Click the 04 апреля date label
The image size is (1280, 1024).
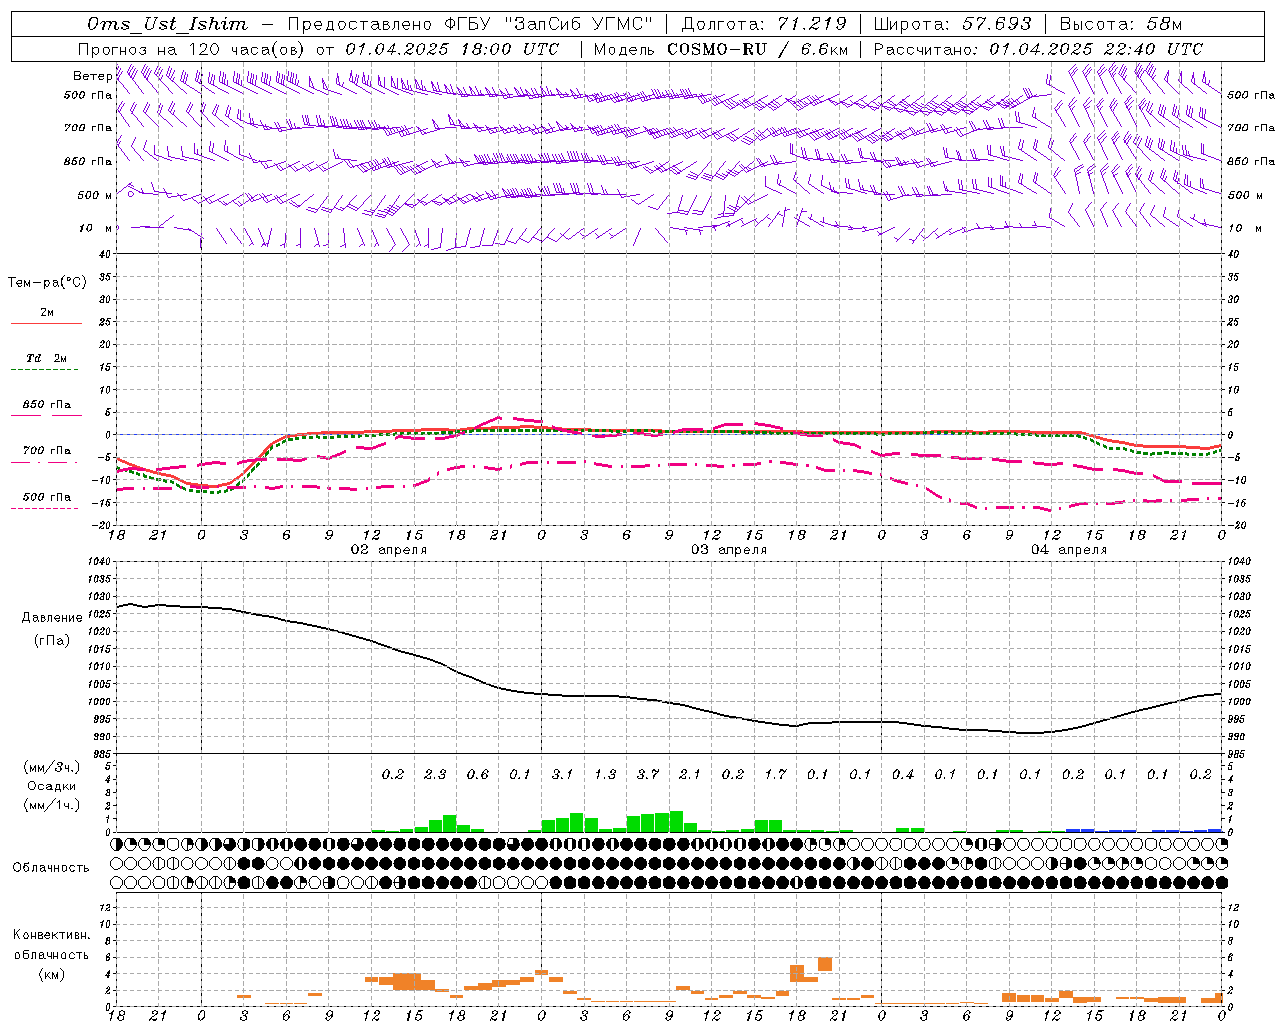pyautogui.click(x=1069, y=550)
